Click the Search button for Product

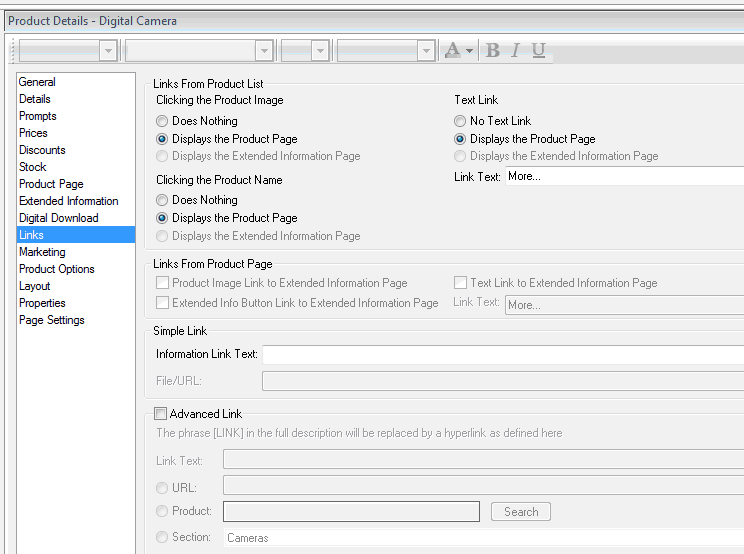click(x=520, y=512)
